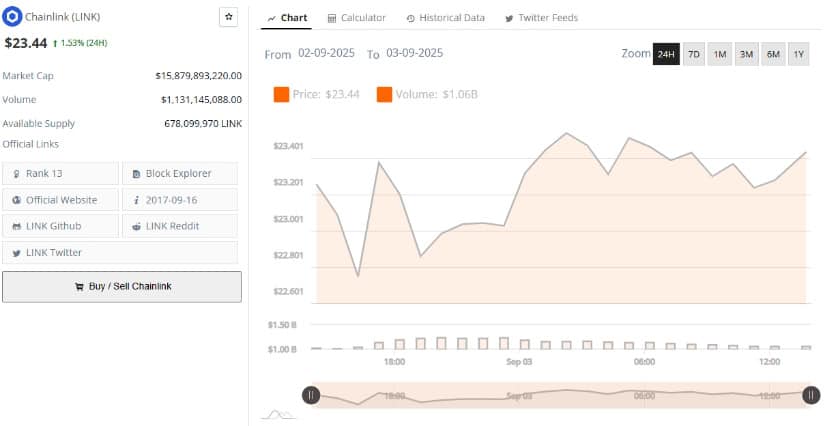
Task: Show the Twitter Feeds tab
Action: pos(541,18)
